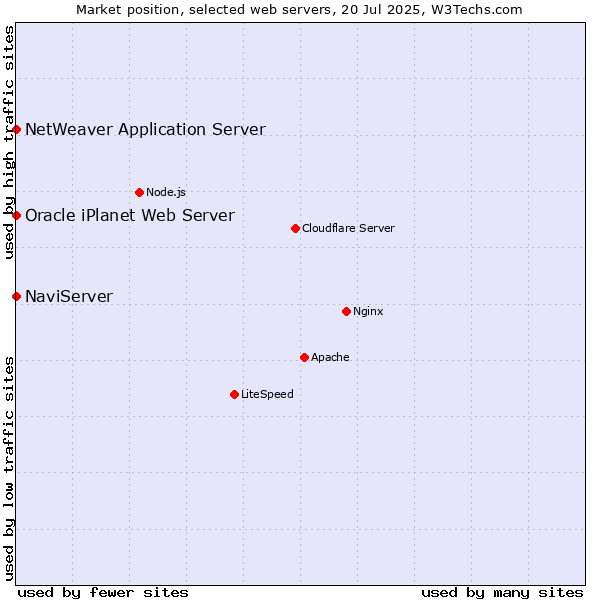Select the Node.js red marker
This screenshot has height=600, width=600.
pyautogui.click(x=140, y=192)
